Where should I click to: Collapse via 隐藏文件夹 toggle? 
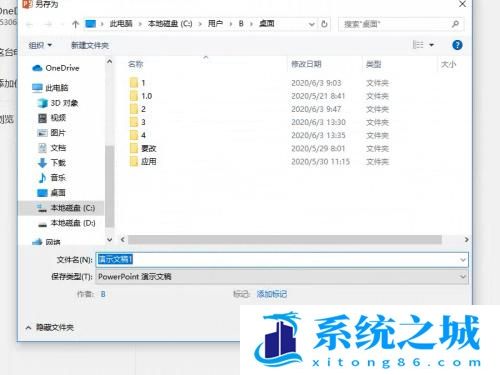click(50, 327)
